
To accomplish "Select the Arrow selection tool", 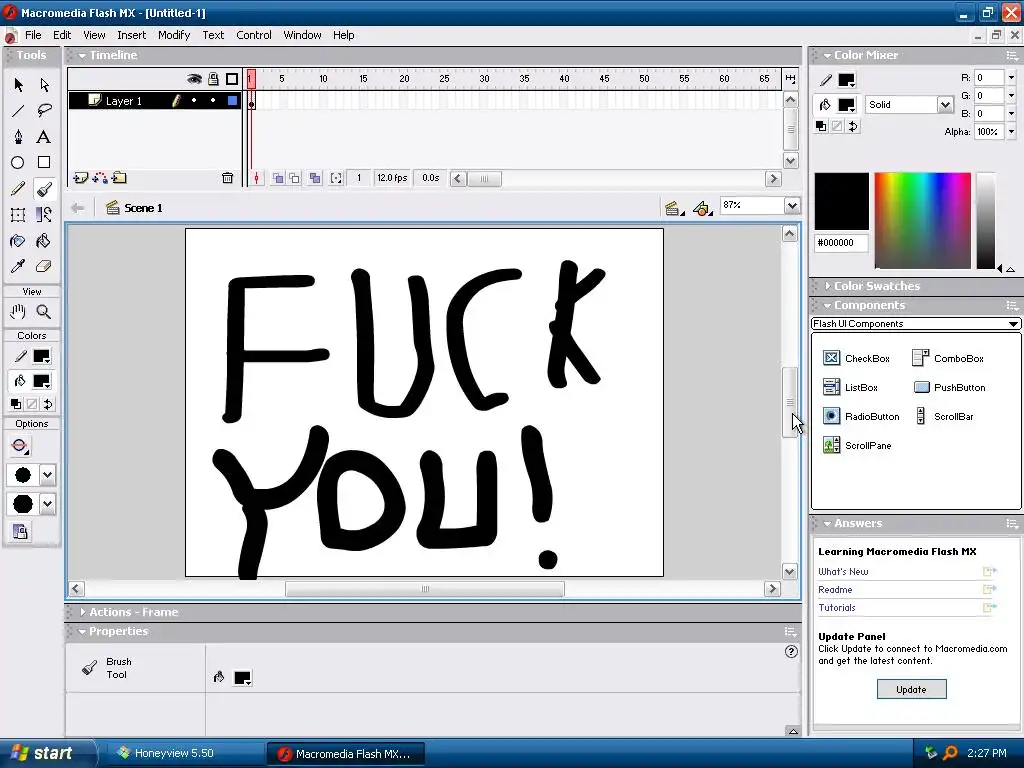I will [x=18, y=85].
